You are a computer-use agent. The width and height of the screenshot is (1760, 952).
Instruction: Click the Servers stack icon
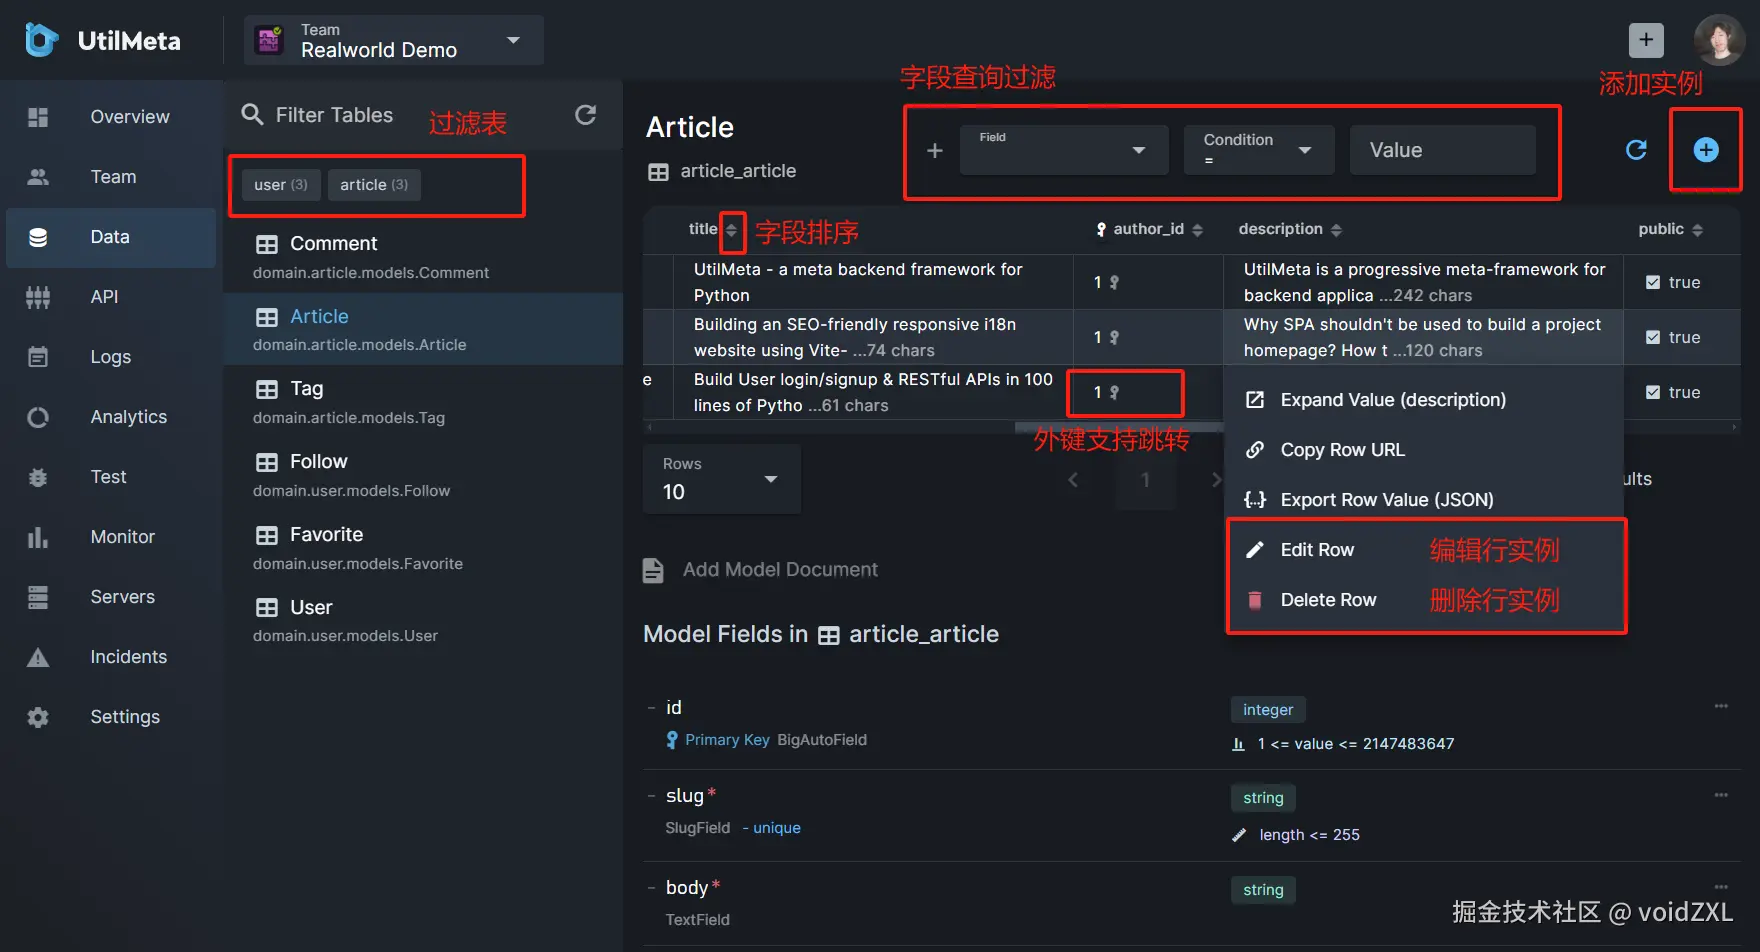tap(38, 597)
